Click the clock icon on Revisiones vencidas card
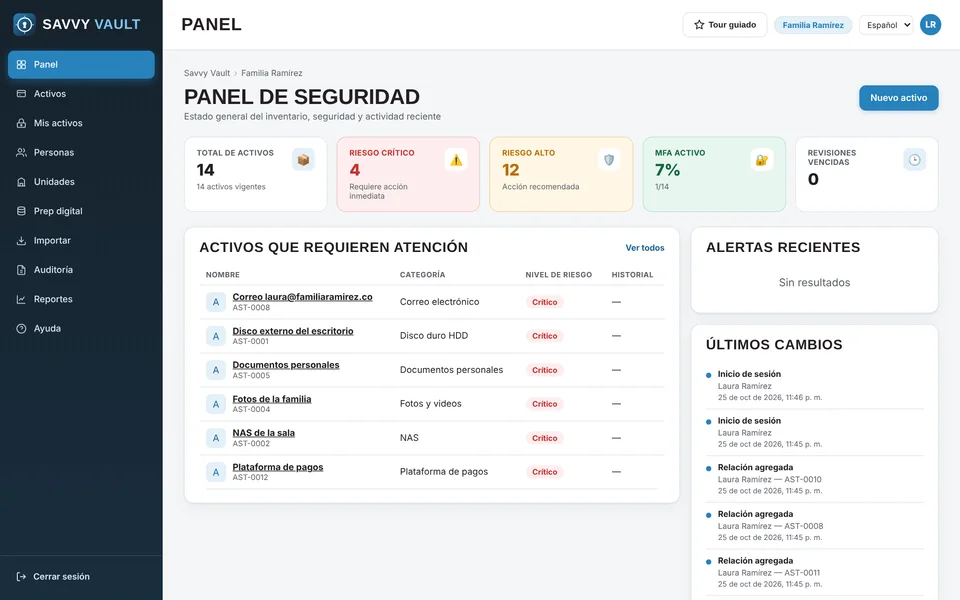 pos(914,160)
